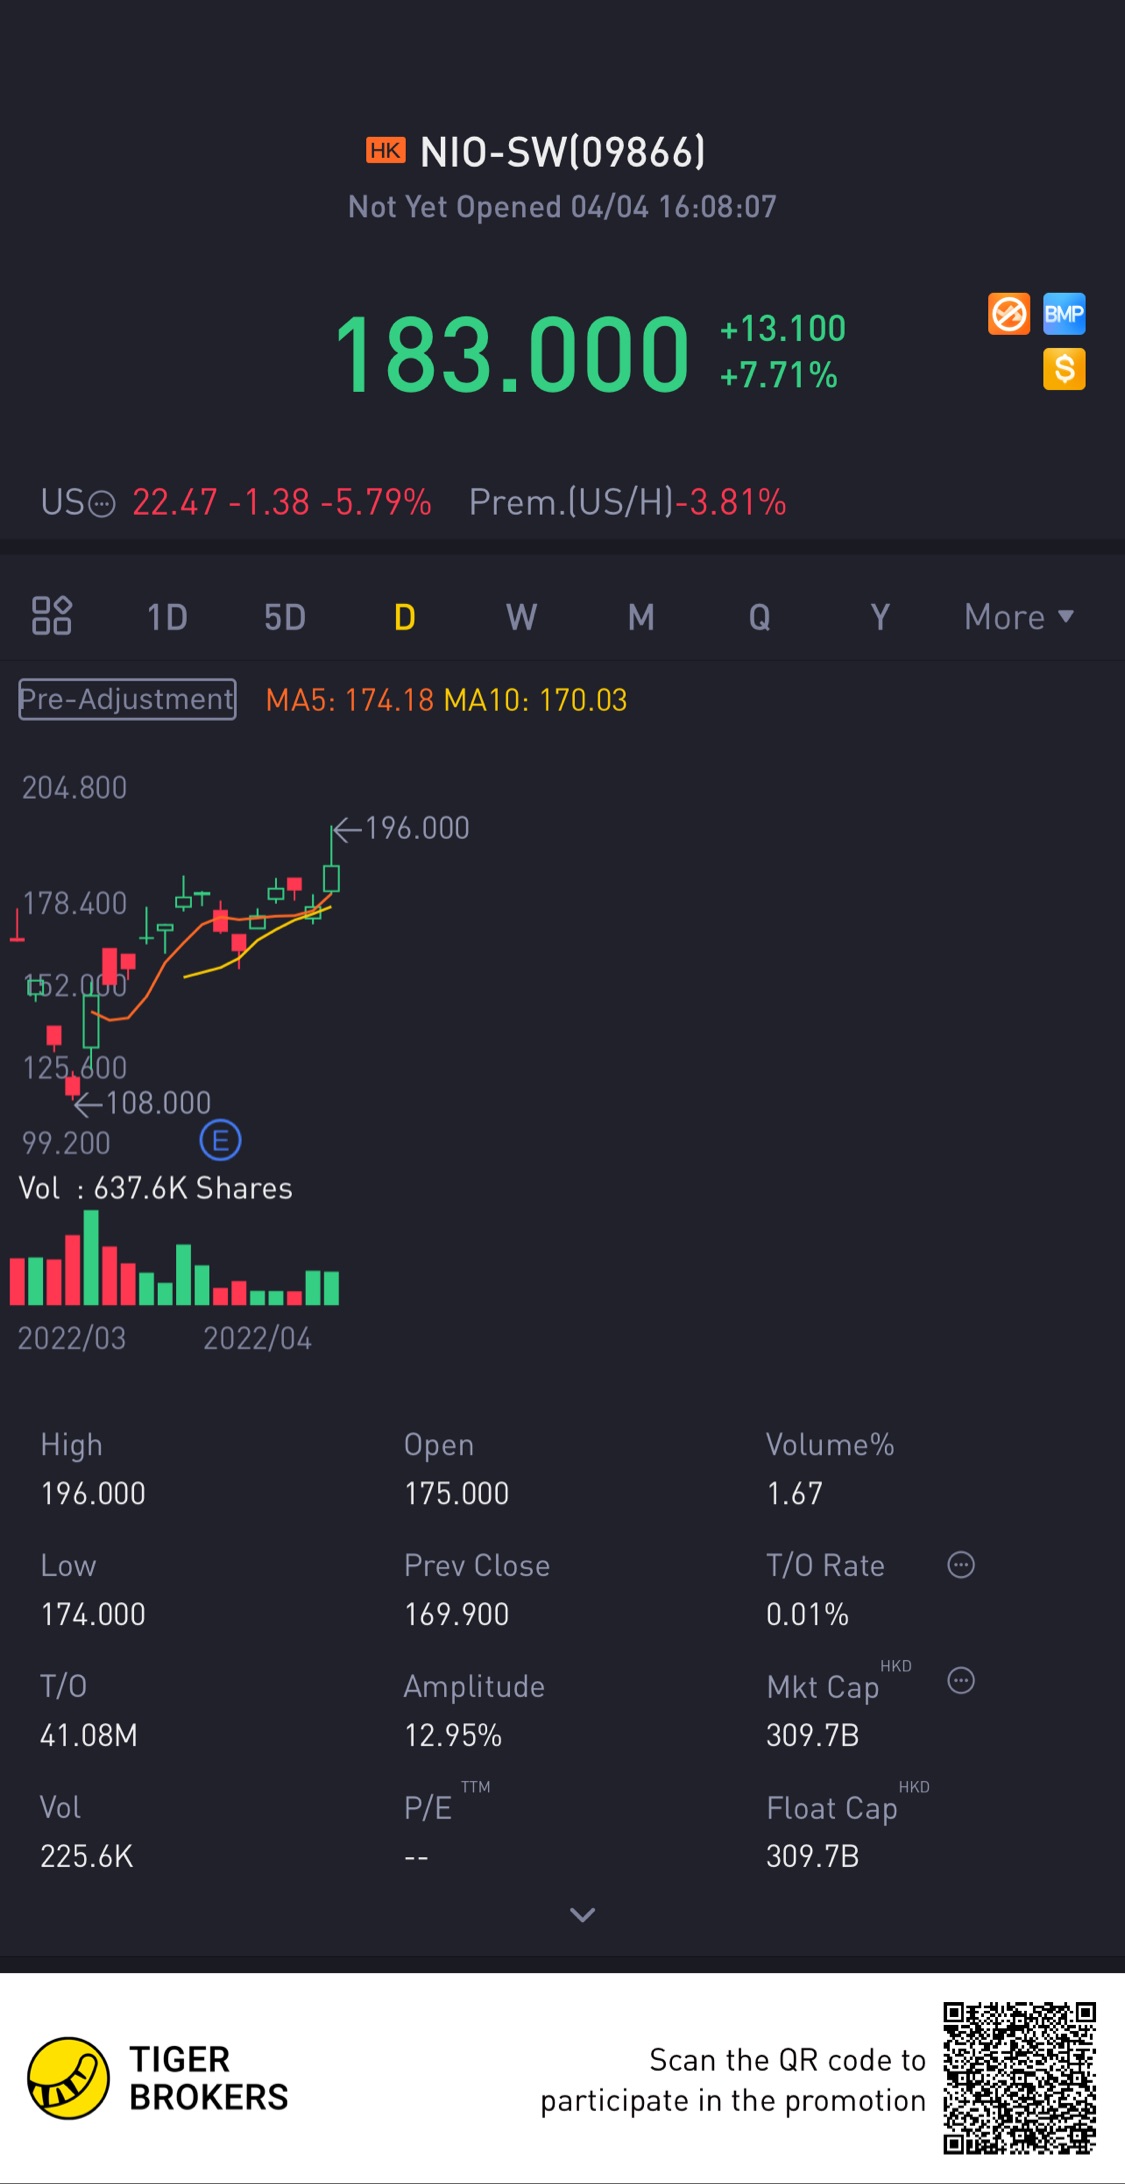
Task: Tap the blue E earnings marker
Action: click(220, 1140)
